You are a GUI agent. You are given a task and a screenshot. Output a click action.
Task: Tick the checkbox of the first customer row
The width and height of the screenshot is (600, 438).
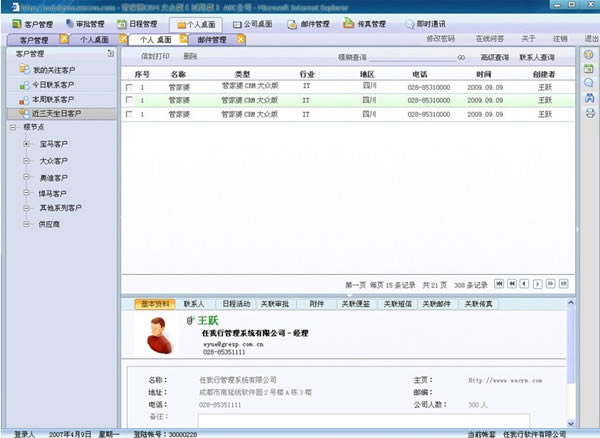coord(128,88)
